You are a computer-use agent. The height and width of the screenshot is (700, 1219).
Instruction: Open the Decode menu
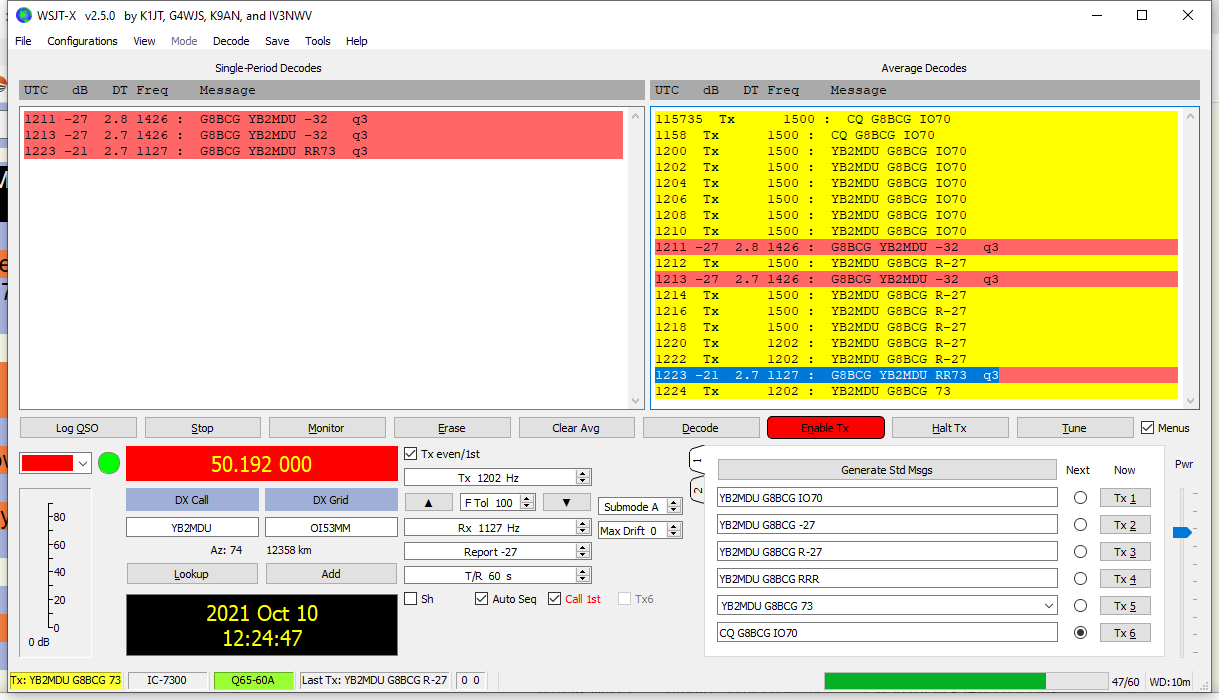(231, 41)
